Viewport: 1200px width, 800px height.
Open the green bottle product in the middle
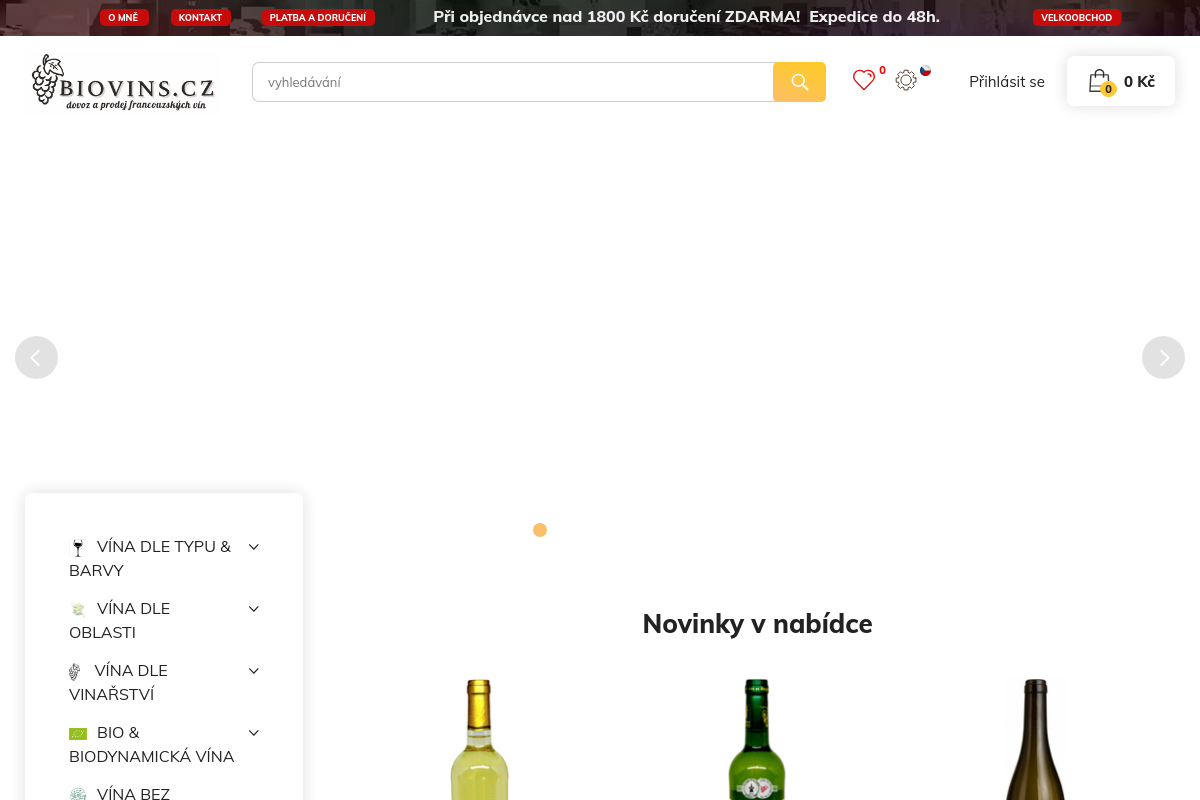pyautogui.click(x=758, y=739)
